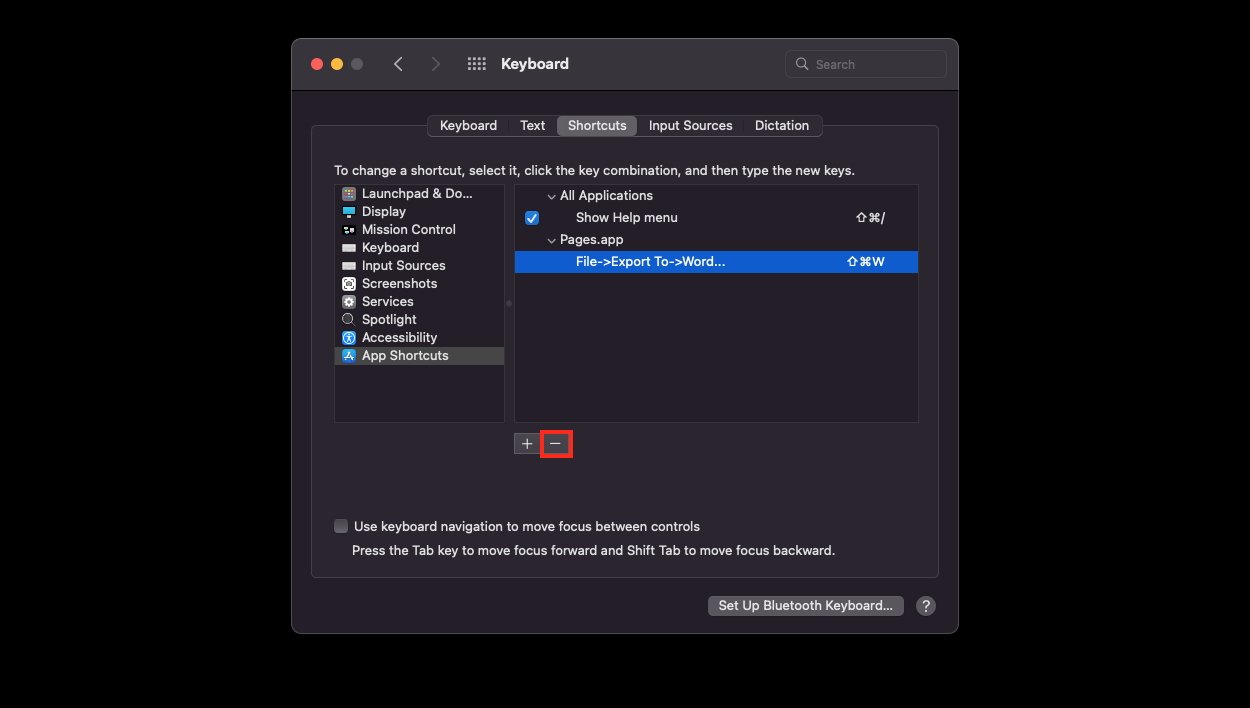Add a new shortcut with plus button

(527, 444)
